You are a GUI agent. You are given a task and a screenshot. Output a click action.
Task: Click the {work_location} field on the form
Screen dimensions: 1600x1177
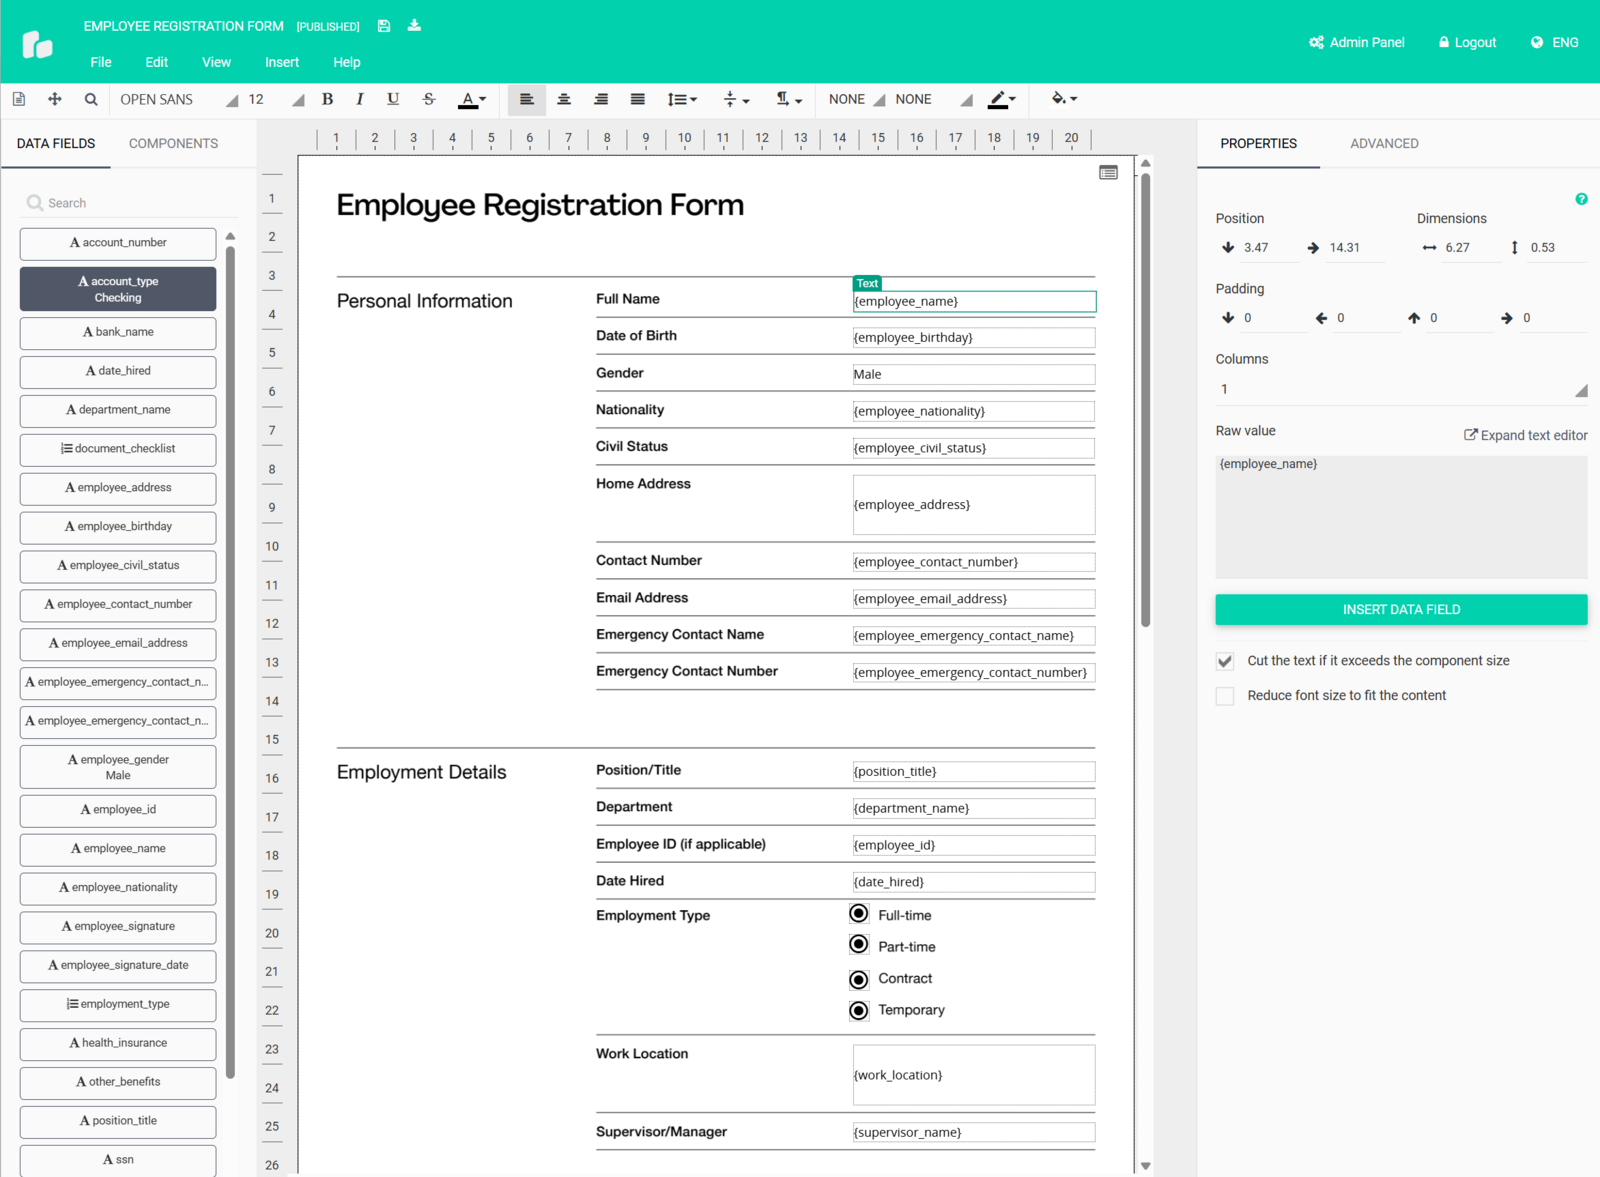tap(974, 1075)
